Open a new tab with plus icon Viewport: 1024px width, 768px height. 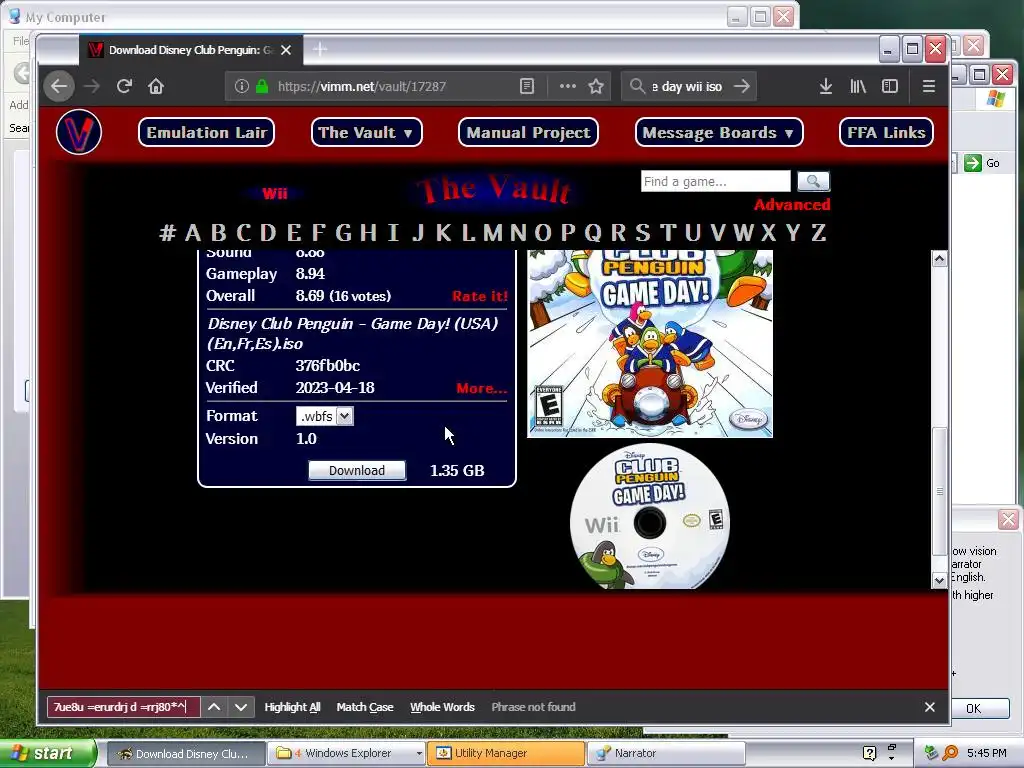(x=320, y=50)
